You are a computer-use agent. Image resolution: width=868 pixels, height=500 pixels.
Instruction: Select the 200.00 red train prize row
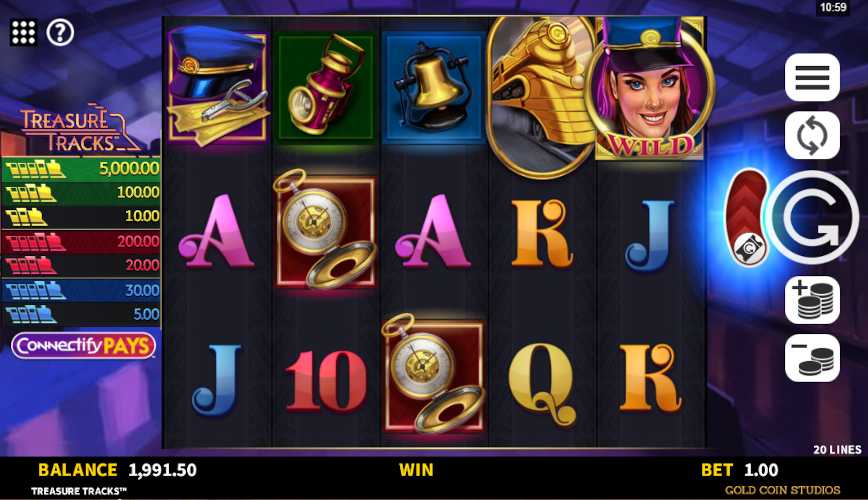(x=81, y=241)
